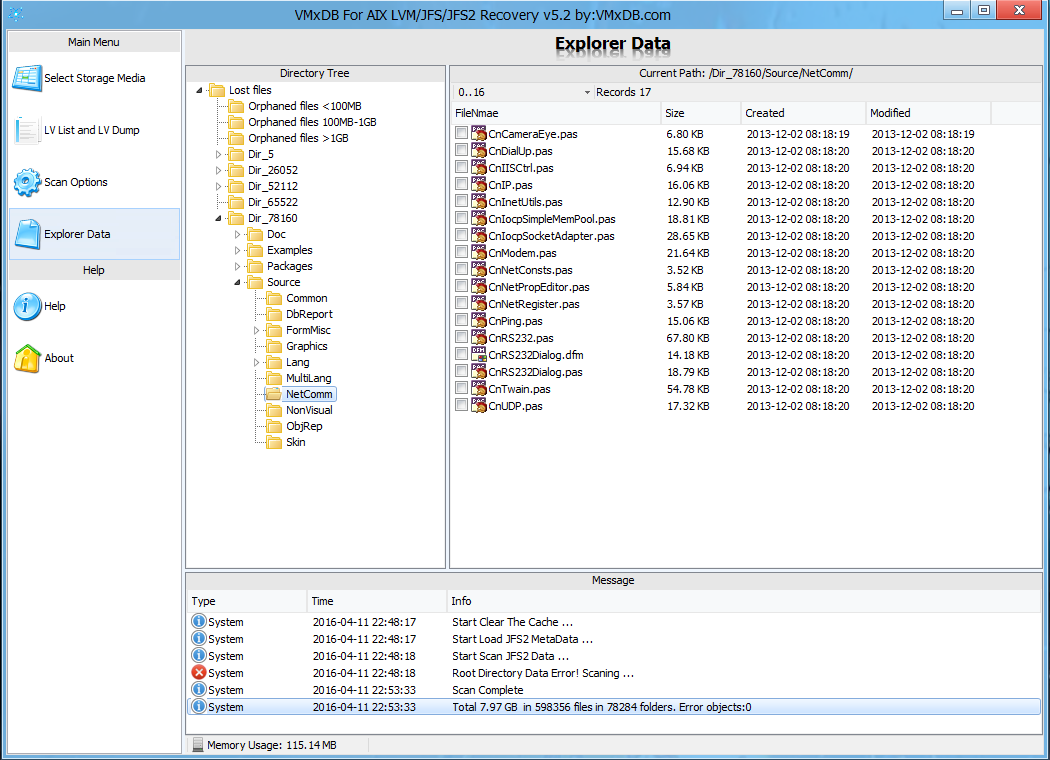Collapse the Source folder node

(237, 283)
